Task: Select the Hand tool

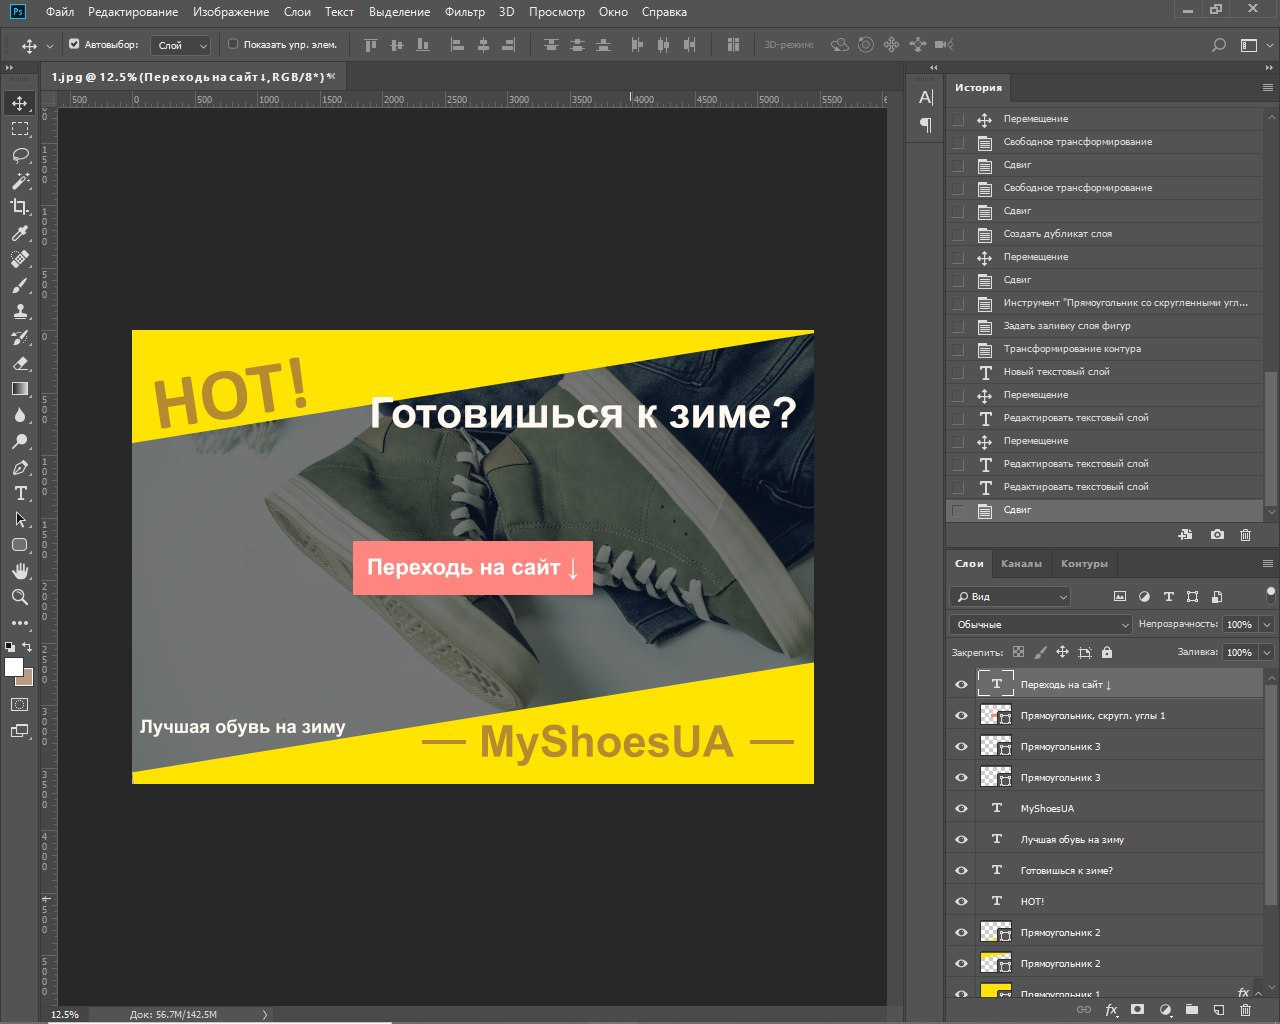Action: click(x=20, y=571)
